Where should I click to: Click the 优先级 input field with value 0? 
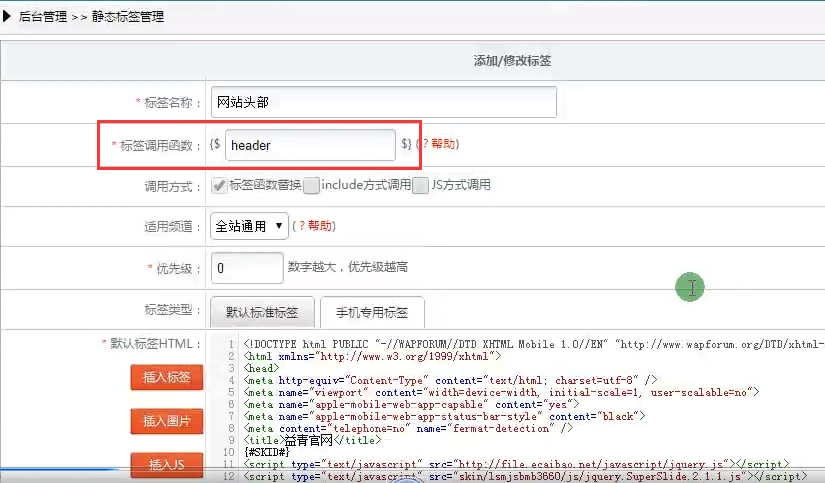click(x=247, y=268)
